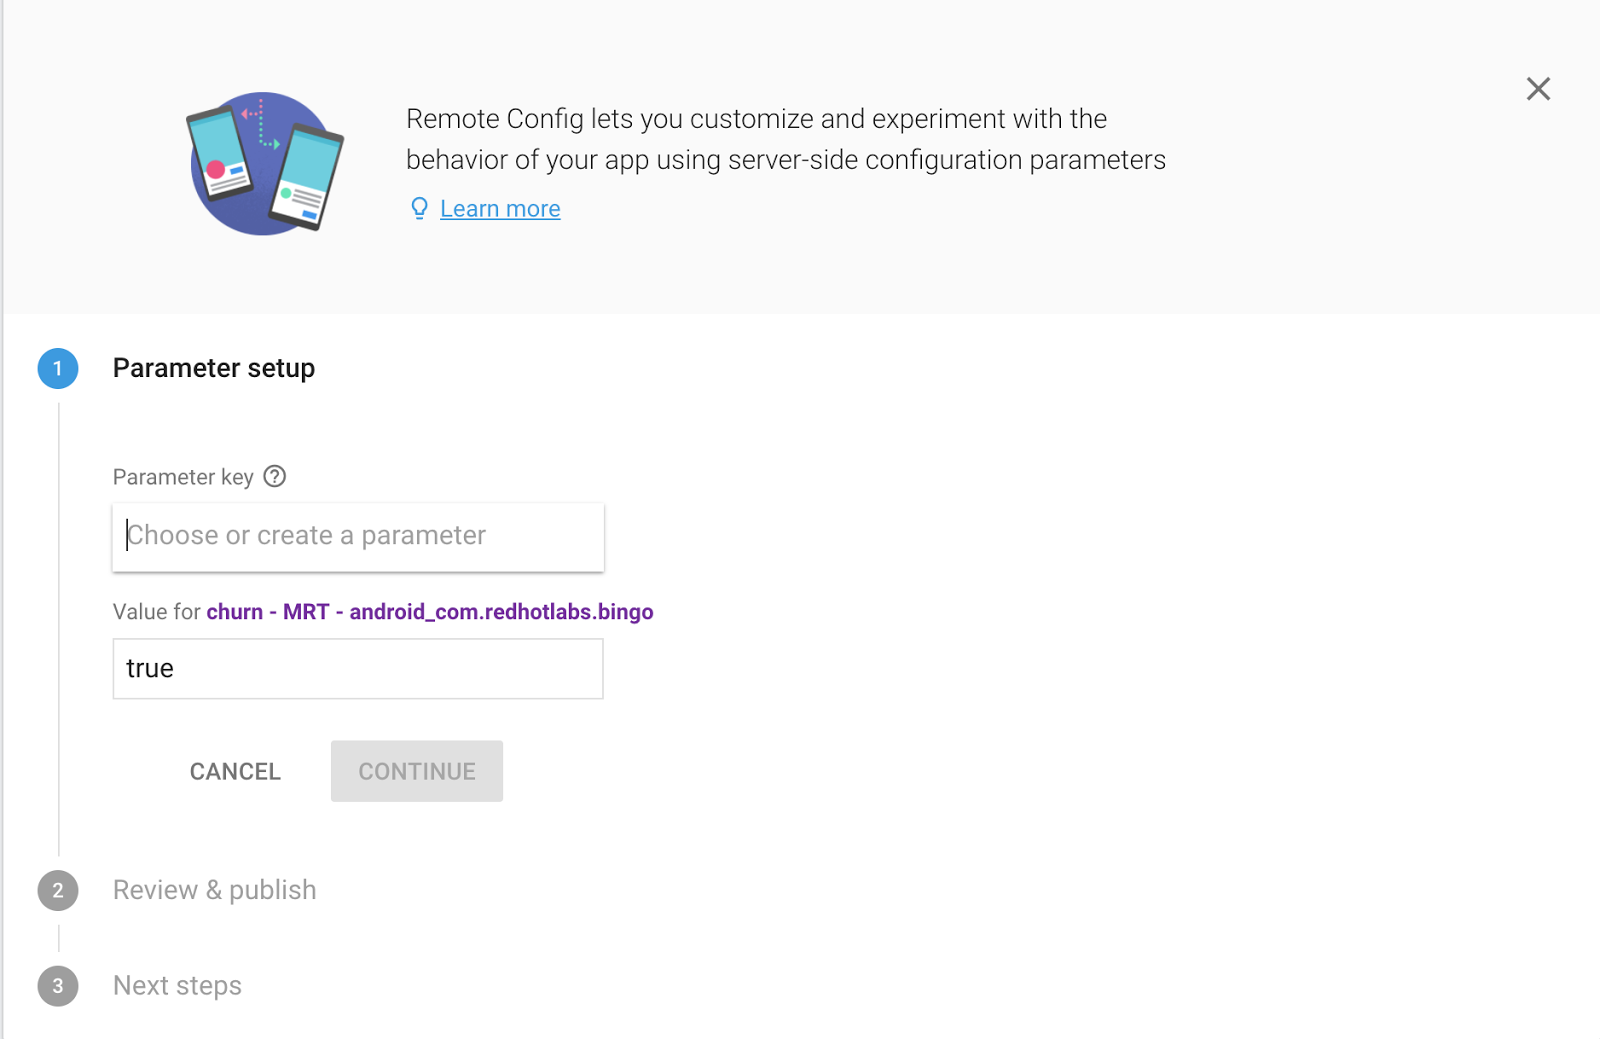
Task: Click the Remote Config description text
Action: 785,139
